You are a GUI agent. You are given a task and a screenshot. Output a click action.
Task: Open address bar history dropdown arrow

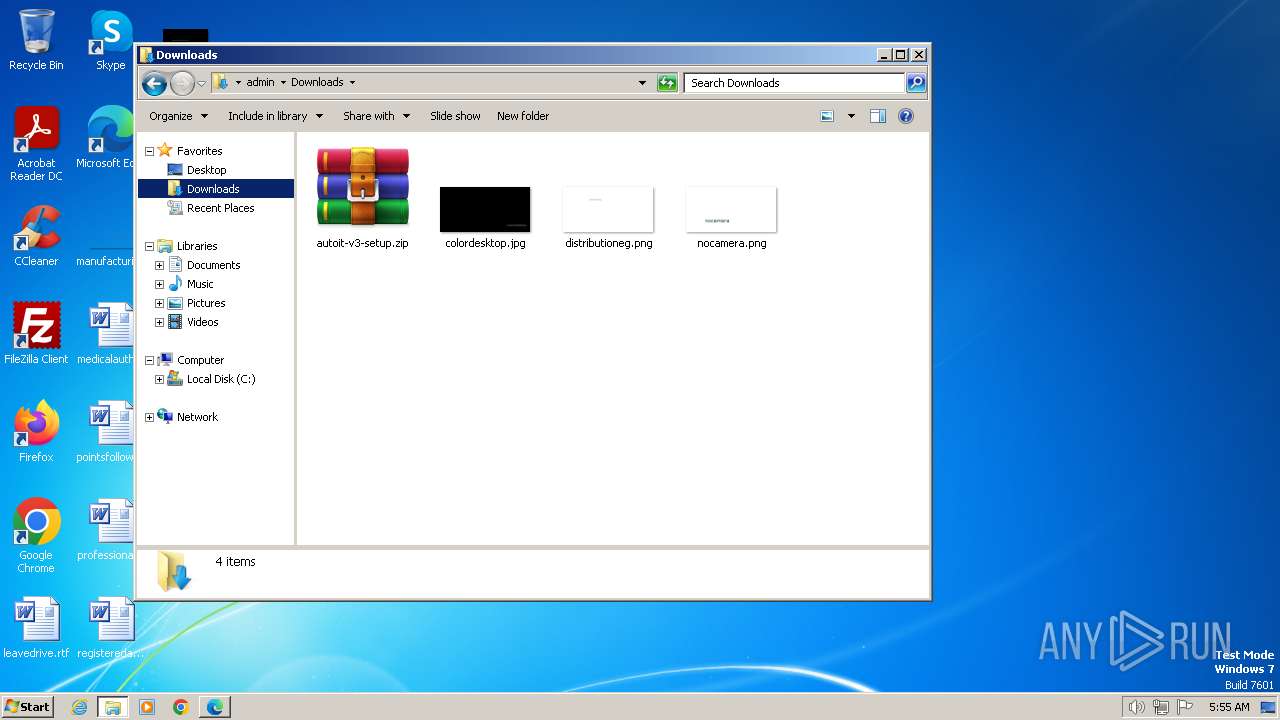click(642, 83)
